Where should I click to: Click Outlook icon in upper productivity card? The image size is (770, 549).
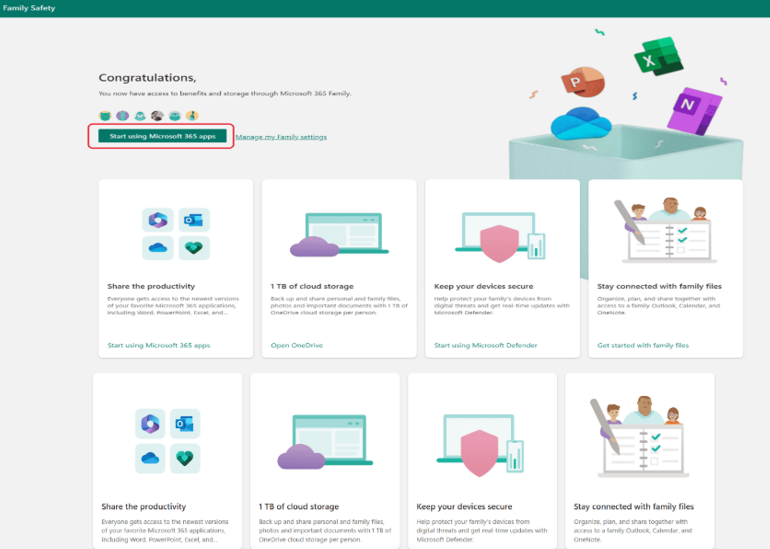point(193,220)
